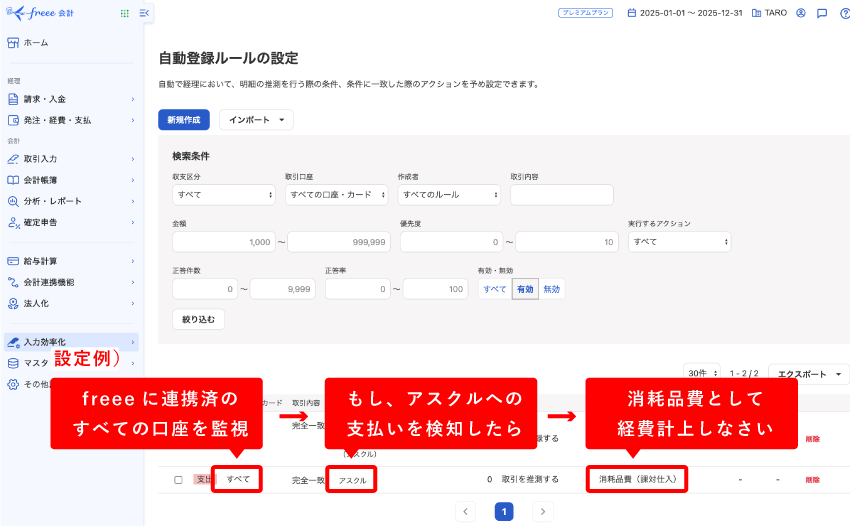Click the 取引内容 search input field
Screen dimensions: 850x526
(x=561, y=195)
